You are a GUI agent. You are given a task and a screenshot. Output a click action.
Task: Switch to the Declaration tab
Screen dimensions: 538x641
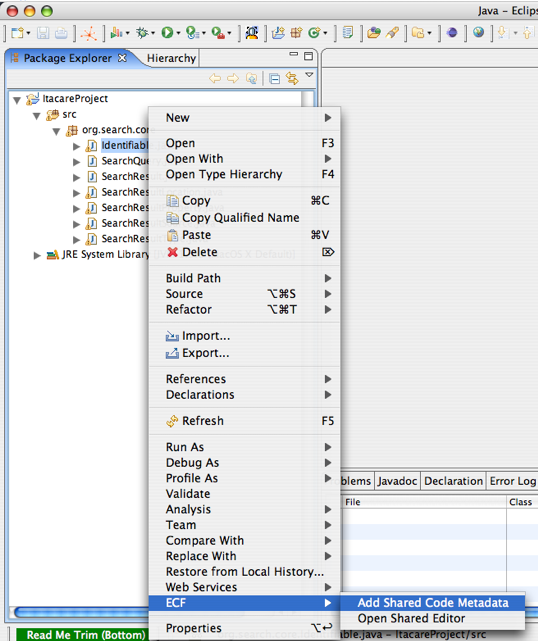click(453, 481)
